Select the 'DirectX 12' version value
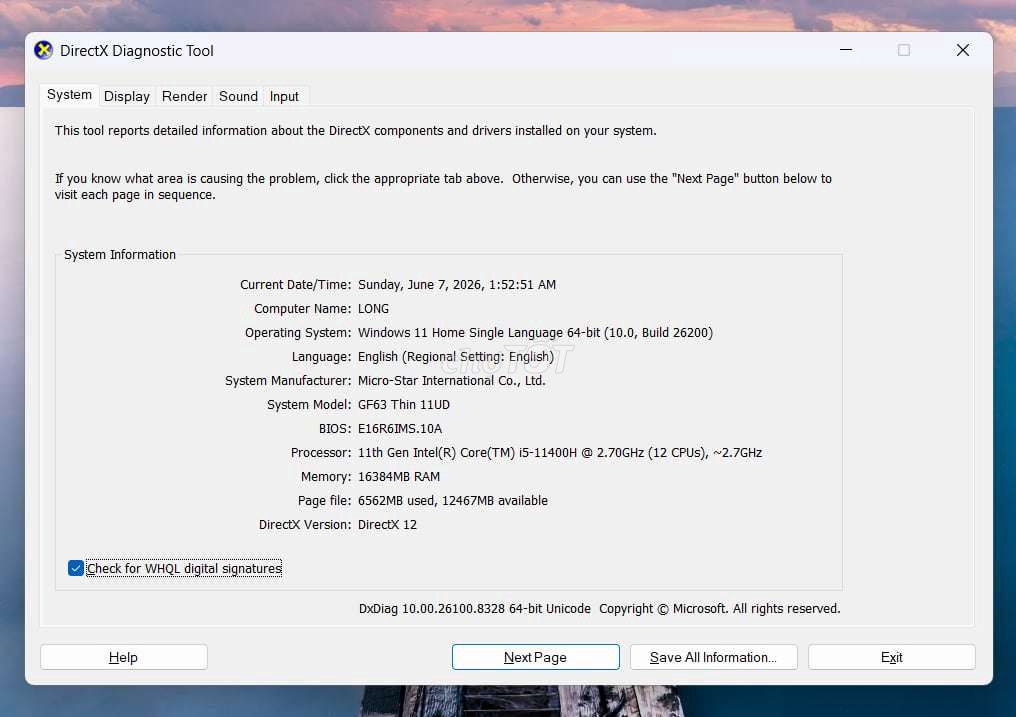 click(x=387, y=525)
